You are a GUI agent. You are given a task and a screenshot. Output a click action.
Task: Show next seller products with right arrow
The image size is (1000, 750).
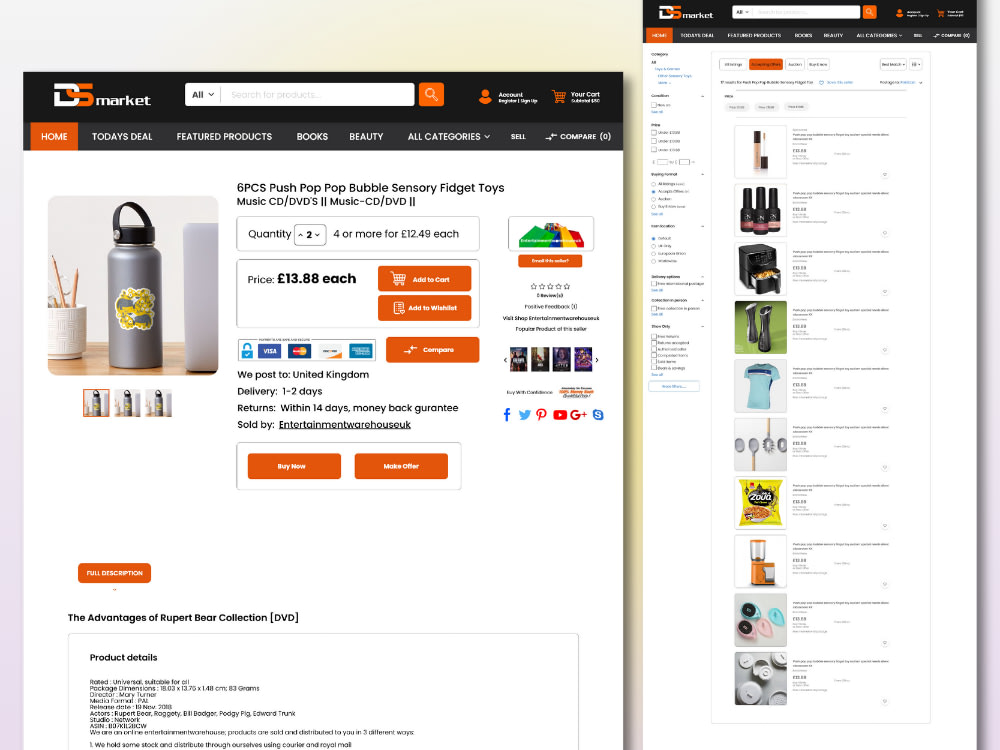click(597, 360)
